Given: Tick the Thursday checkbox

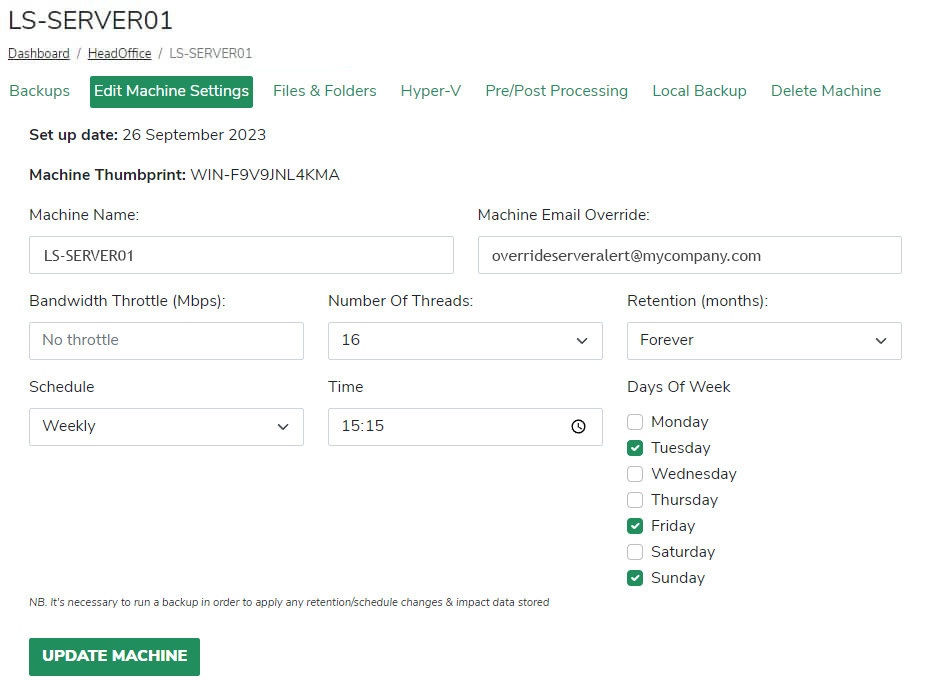Looking at the screenshot, I should point(635,500).
